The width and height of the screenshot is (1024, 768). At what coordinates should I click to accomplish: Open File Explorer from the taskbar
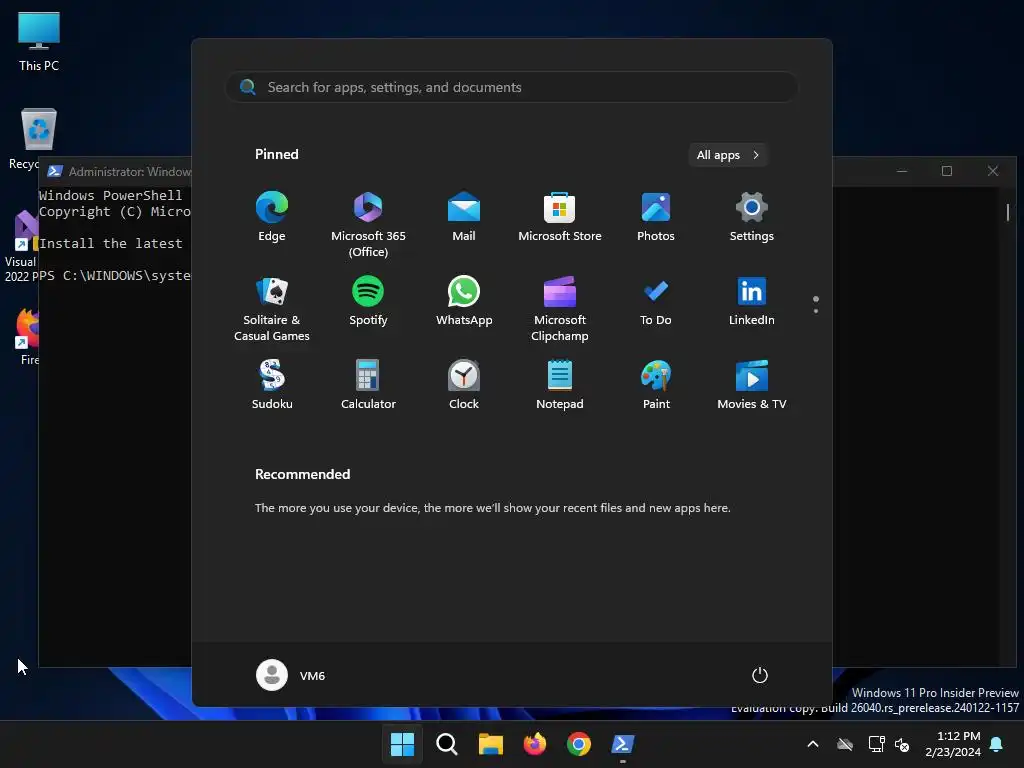point(490,744)
